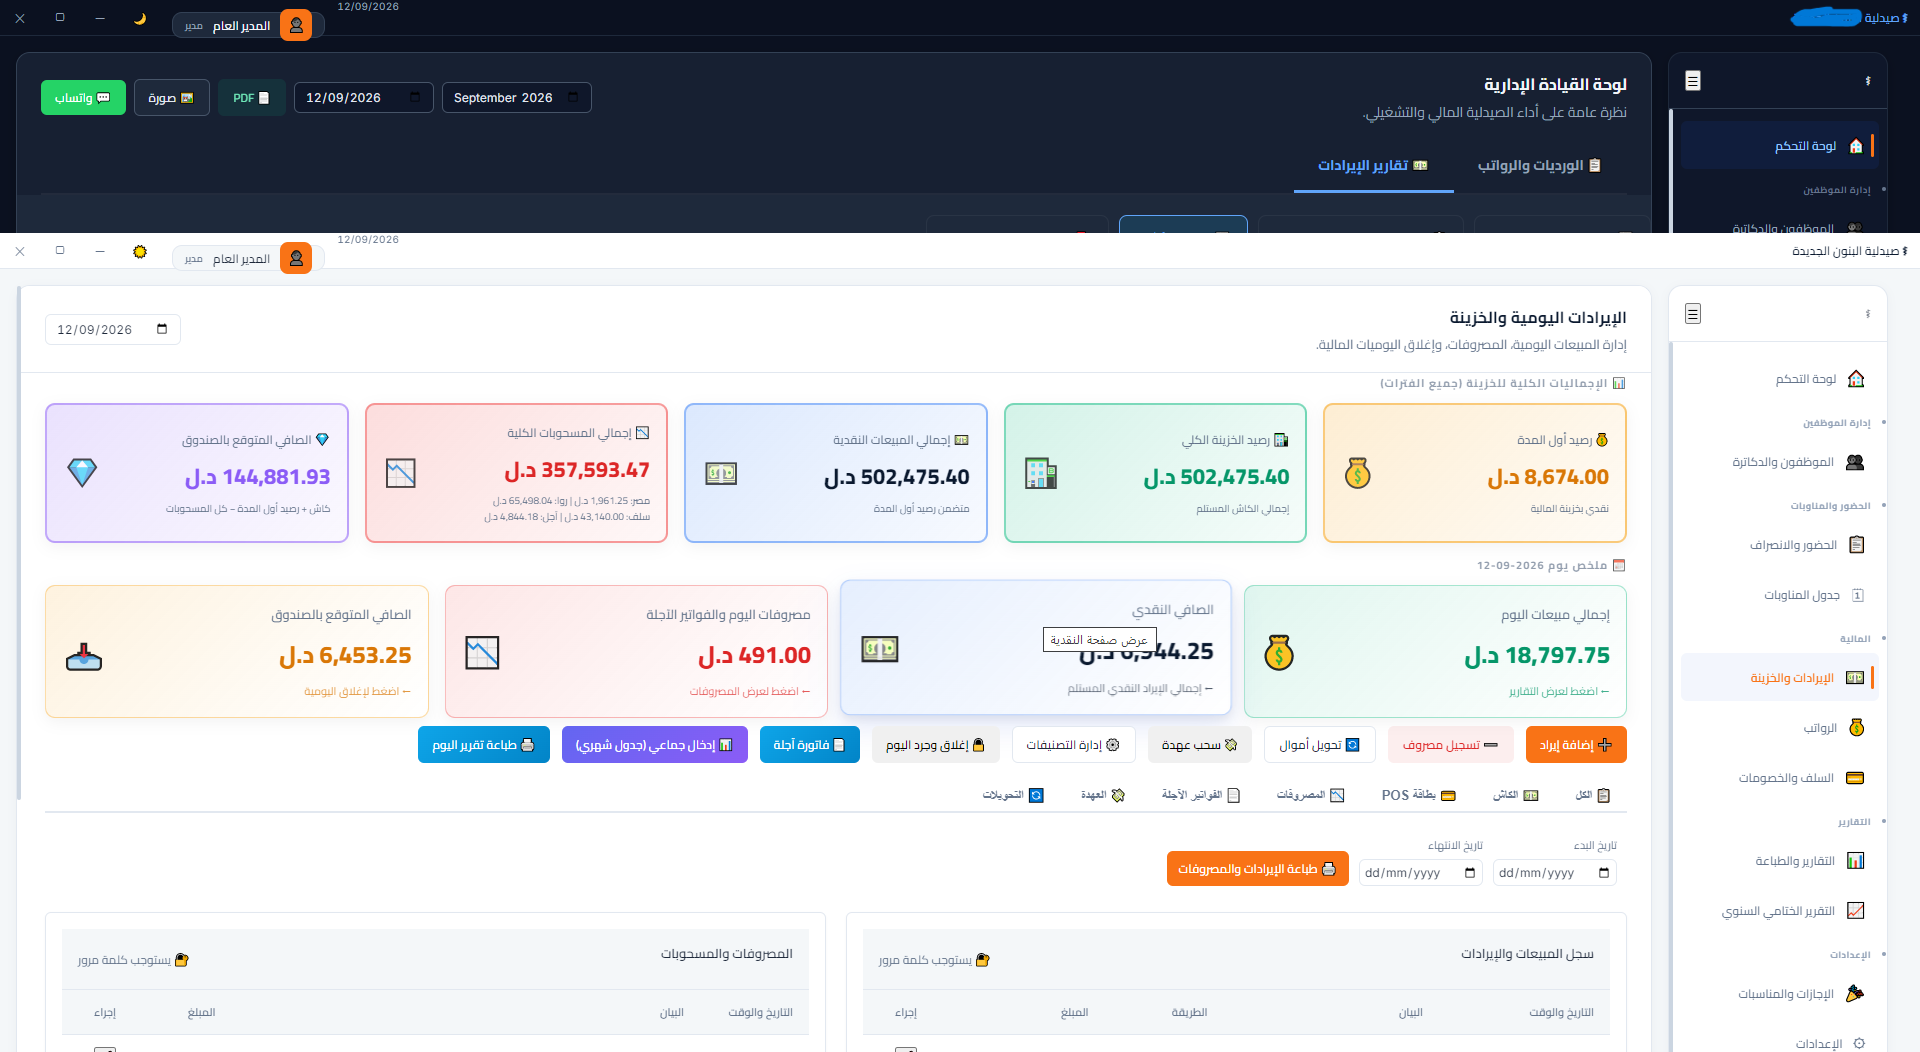Click the green واتساب button in the dark window

pos(83,98)
